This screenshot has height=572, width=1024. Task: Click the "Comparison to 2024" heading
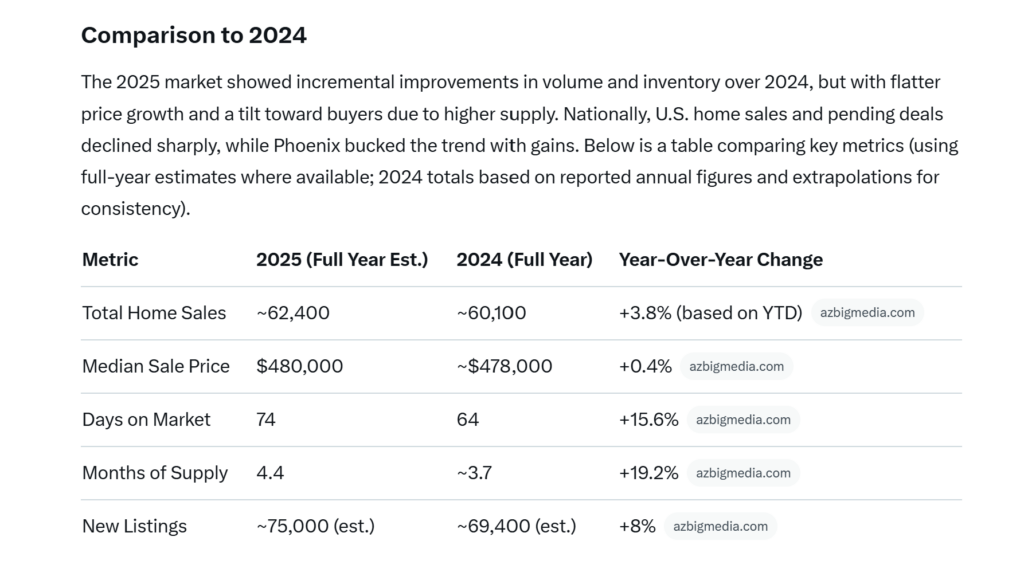click(x=194, y=36)
